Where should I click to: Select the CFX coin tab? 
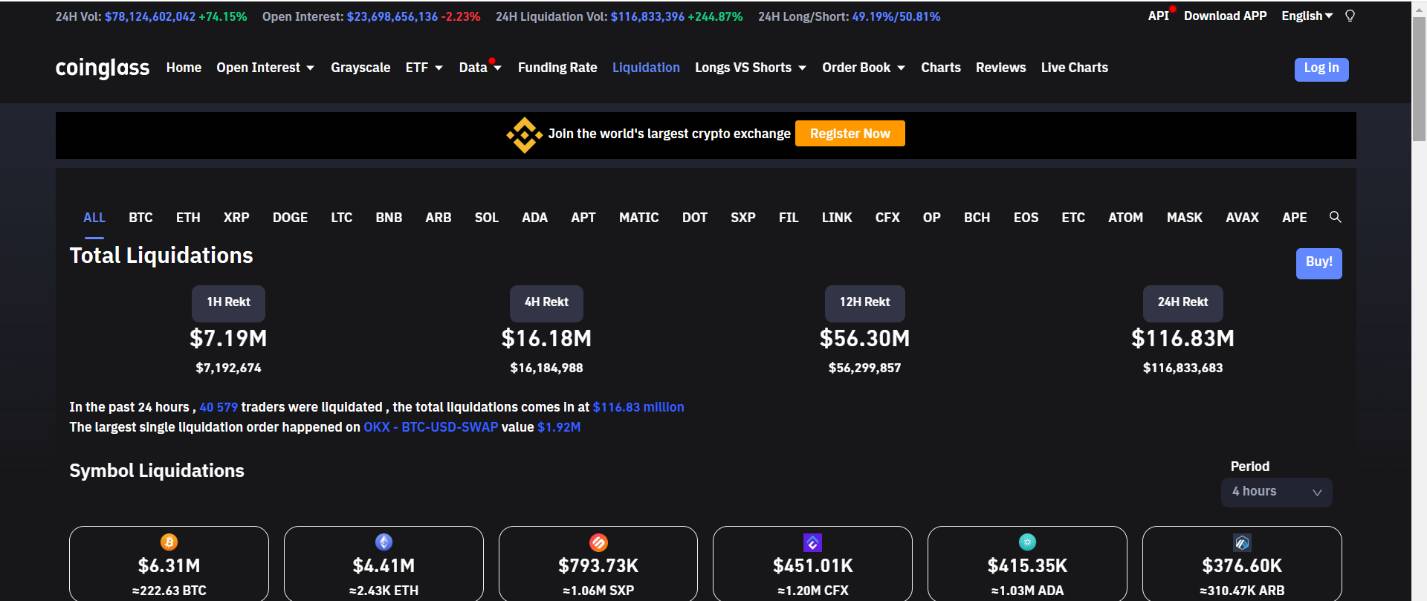pyautogui.click(x=888, y=217)
